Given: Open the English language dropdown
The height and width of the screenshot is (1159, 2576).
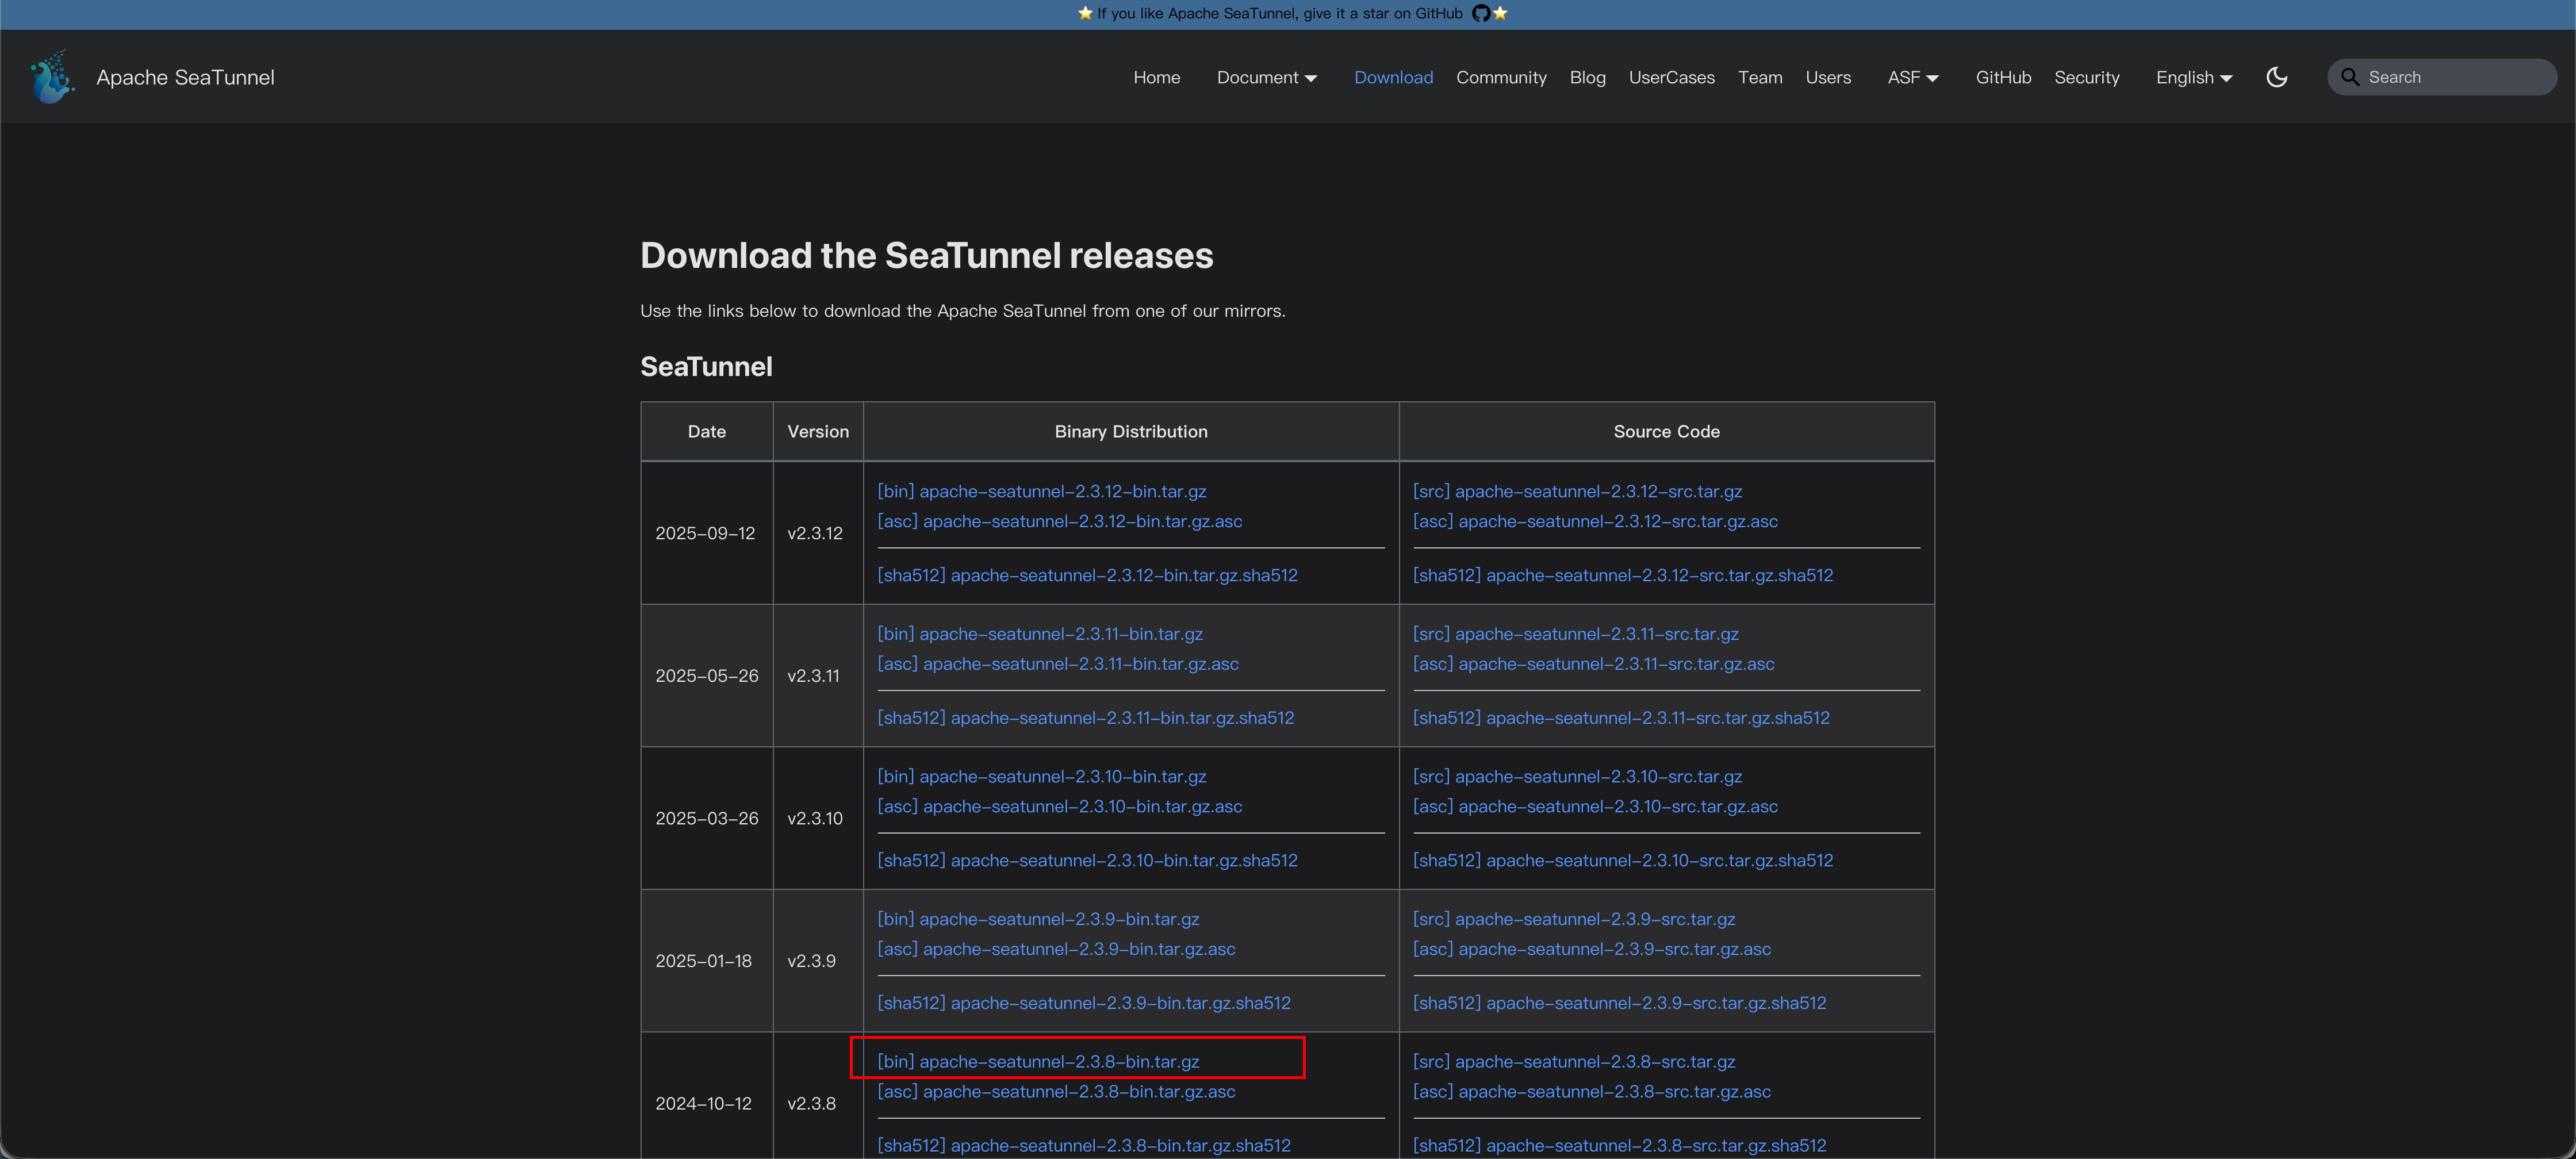Looking at the screenshot, I should pos(2193,77).
